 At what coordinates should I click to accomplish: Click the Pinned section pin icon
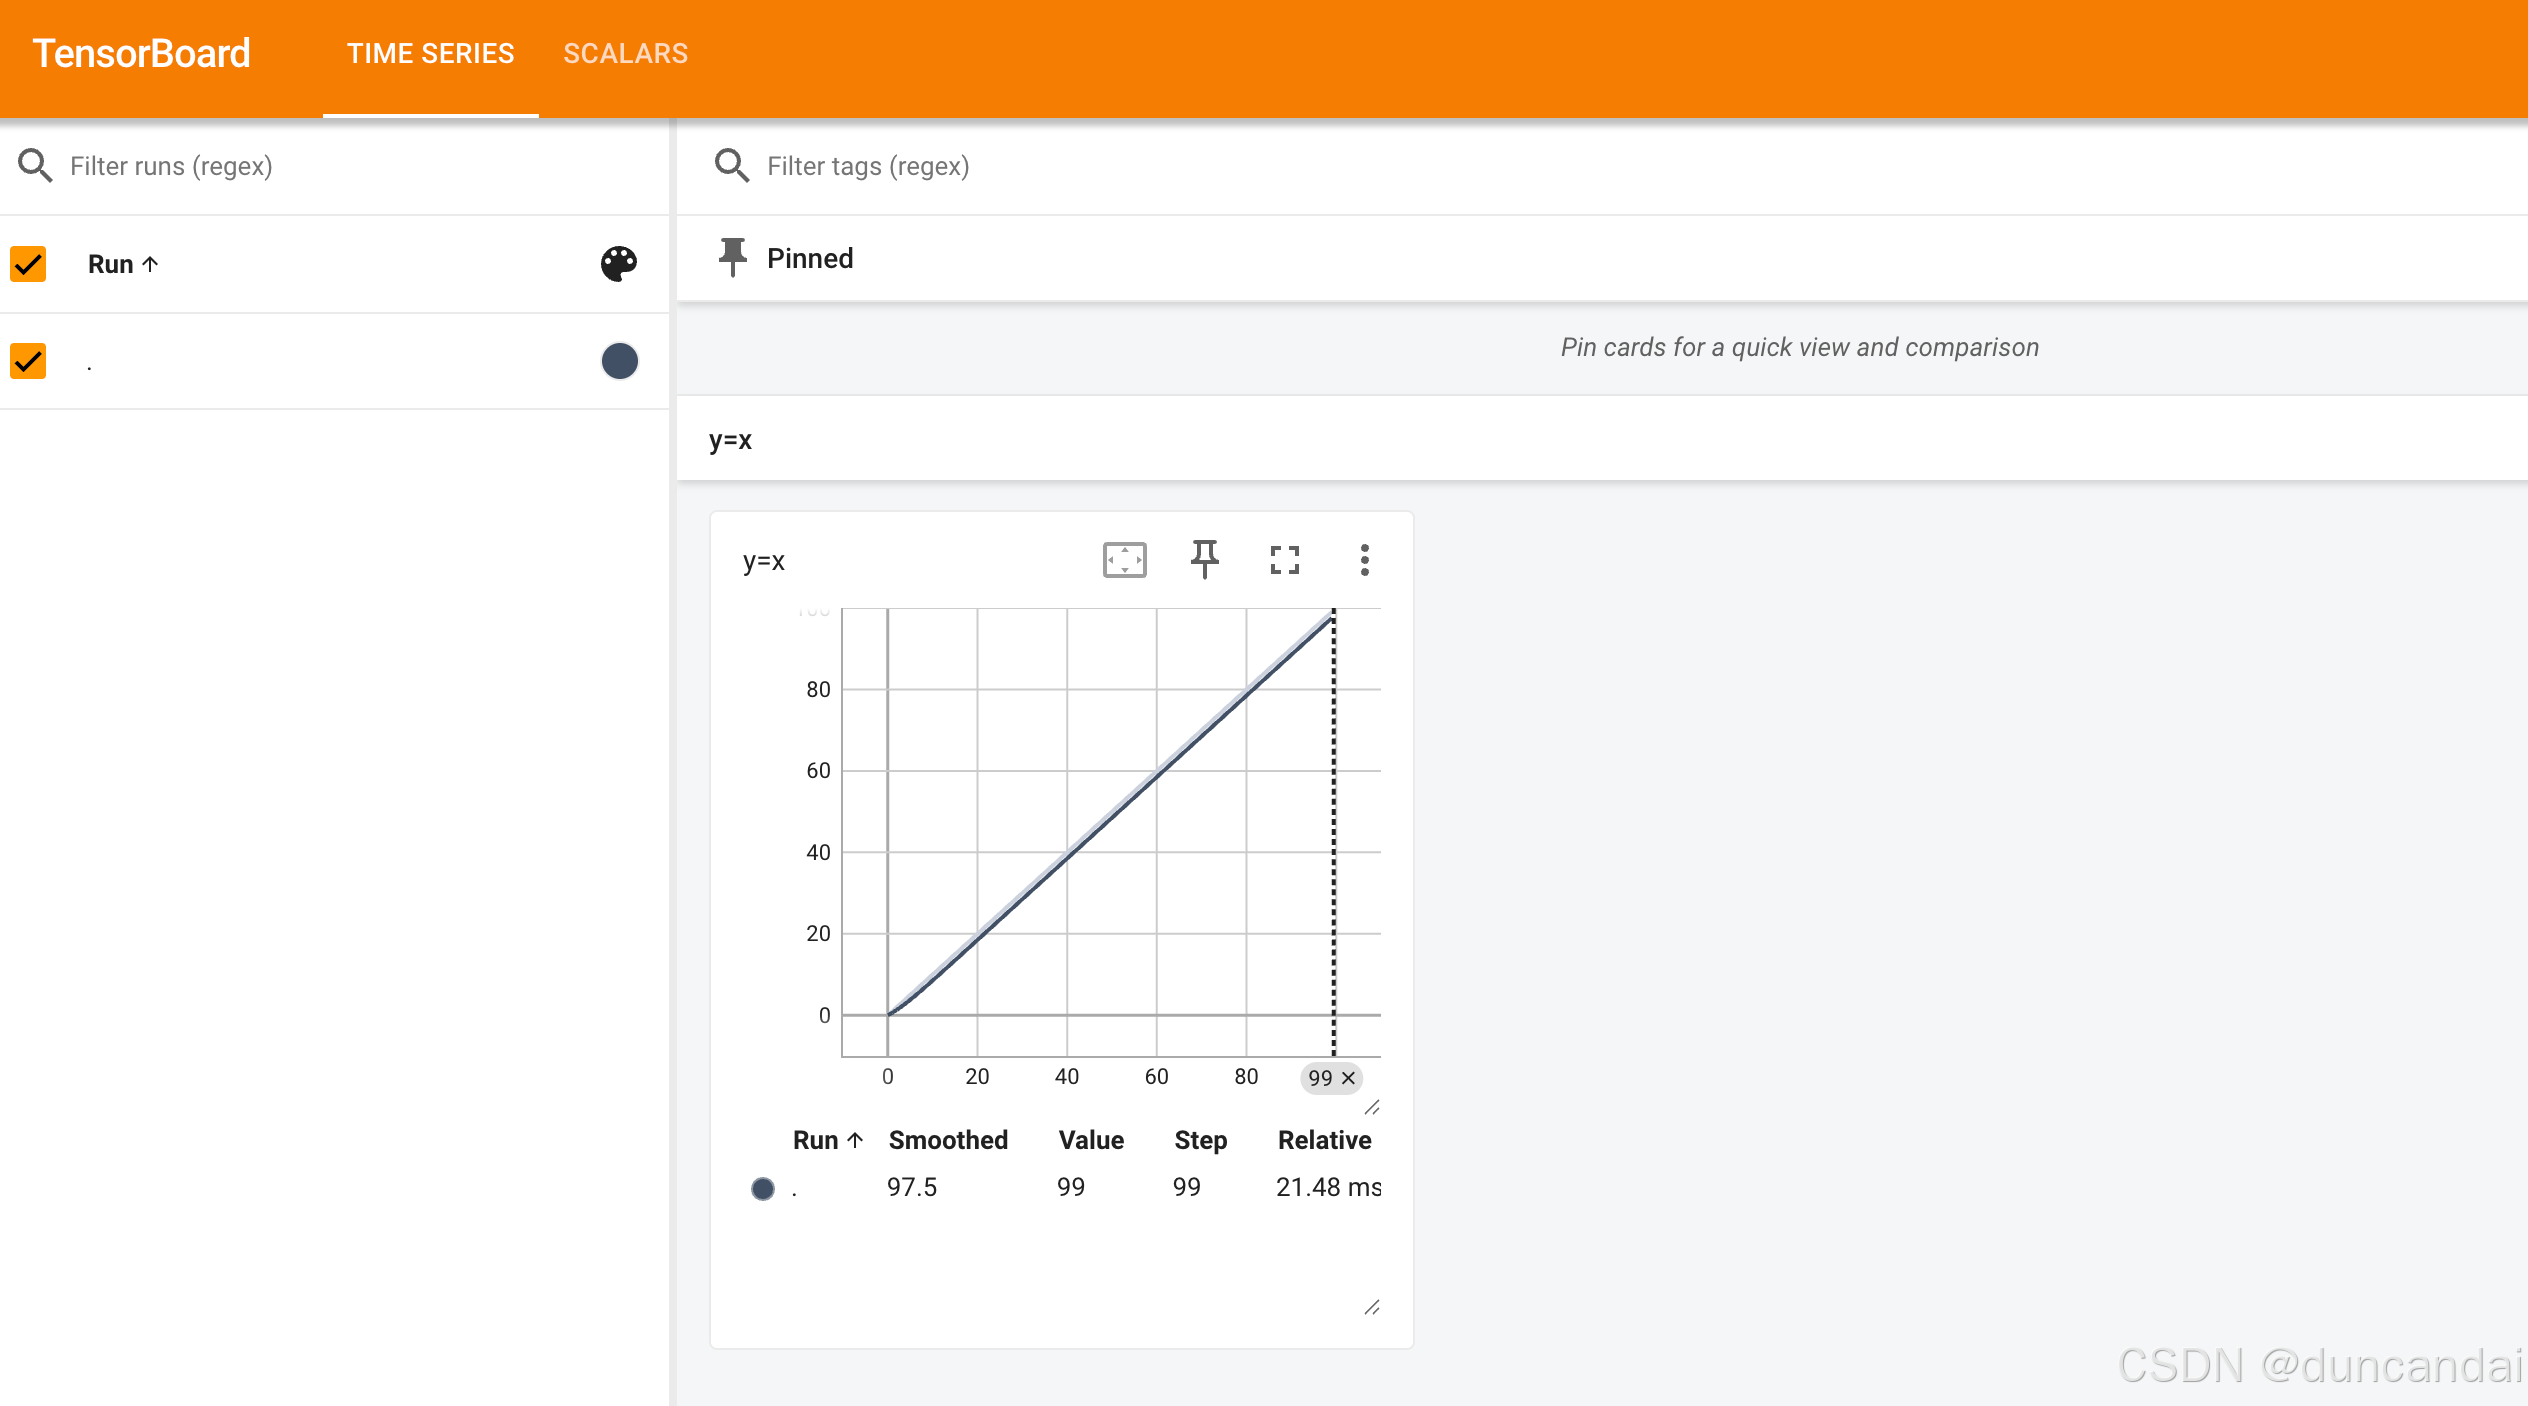point(733,258)
